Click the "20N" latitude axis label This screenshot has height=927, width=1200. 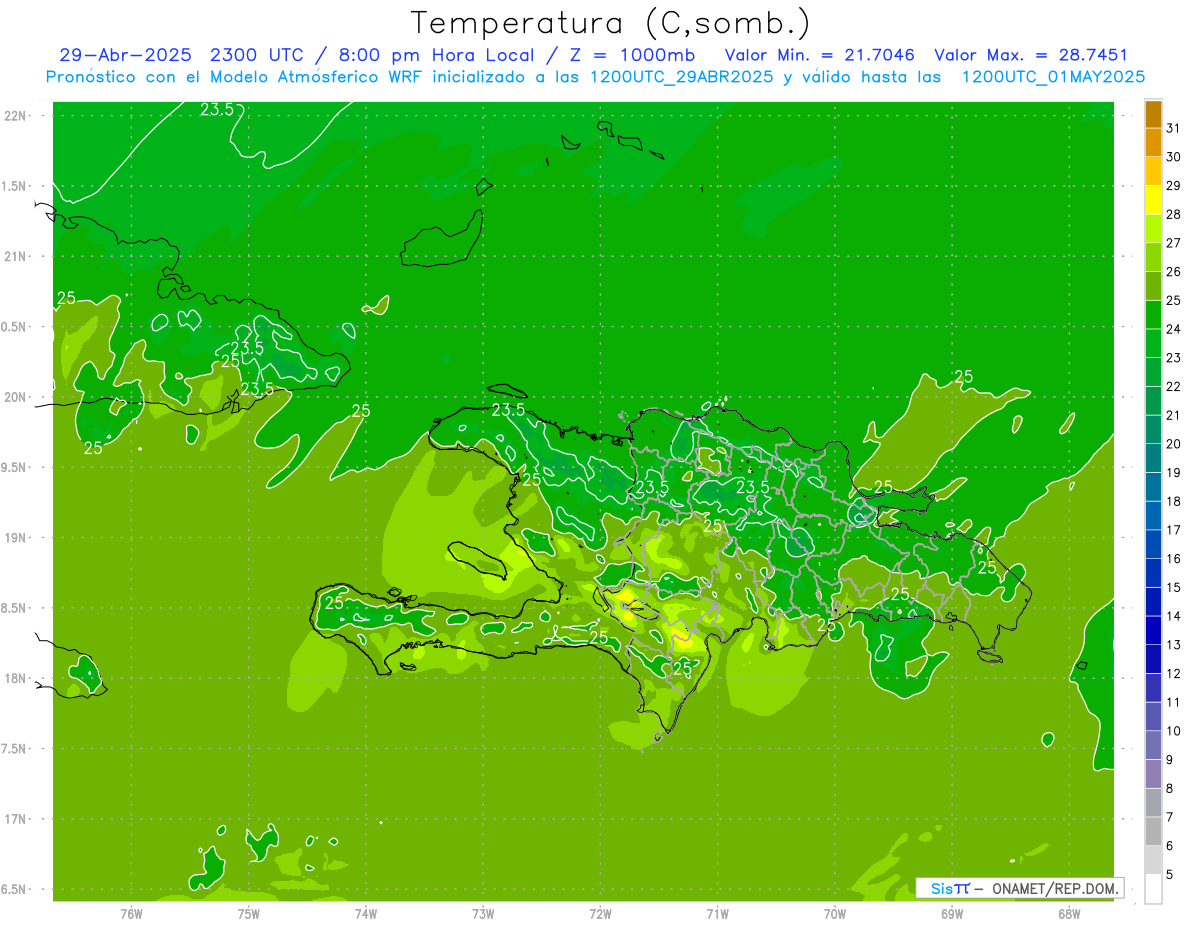pos(15,397)
